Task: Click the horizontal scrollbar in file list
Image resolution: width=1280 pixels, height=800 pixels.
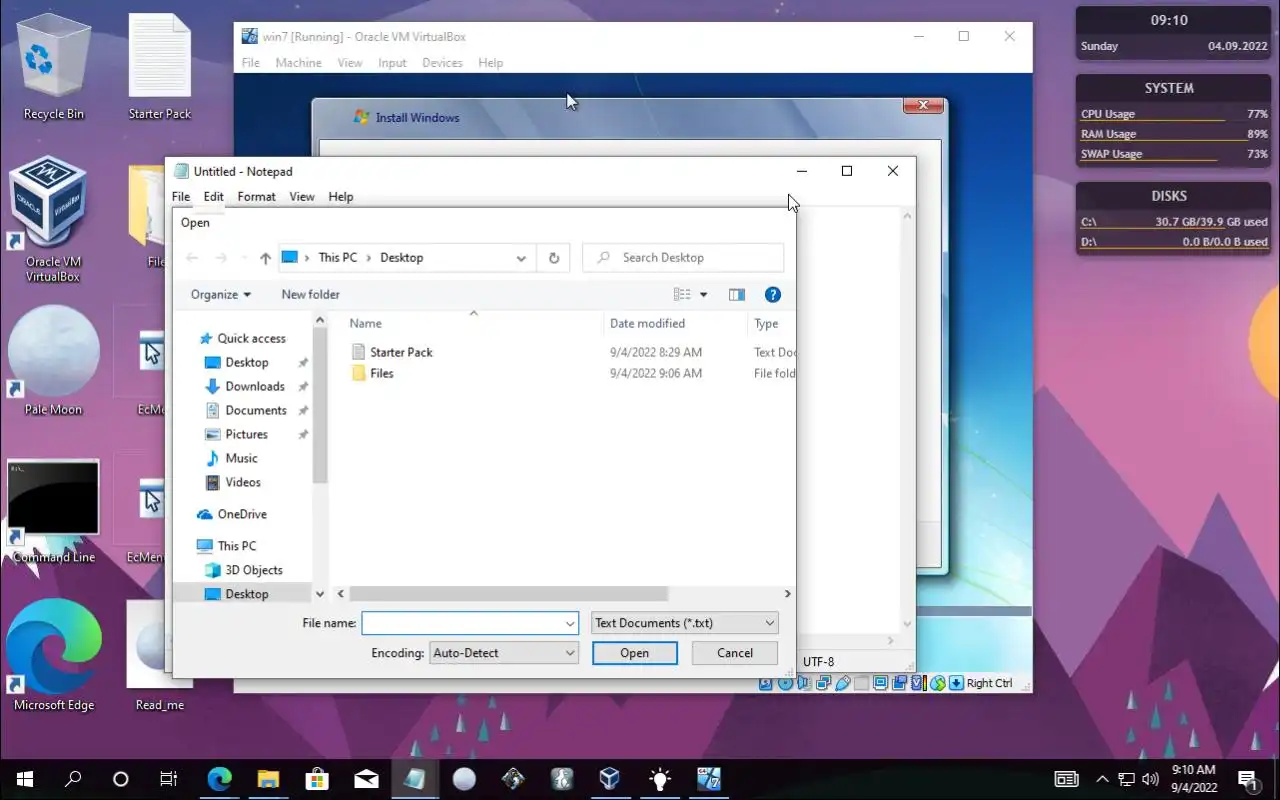Action: point(508,594)
